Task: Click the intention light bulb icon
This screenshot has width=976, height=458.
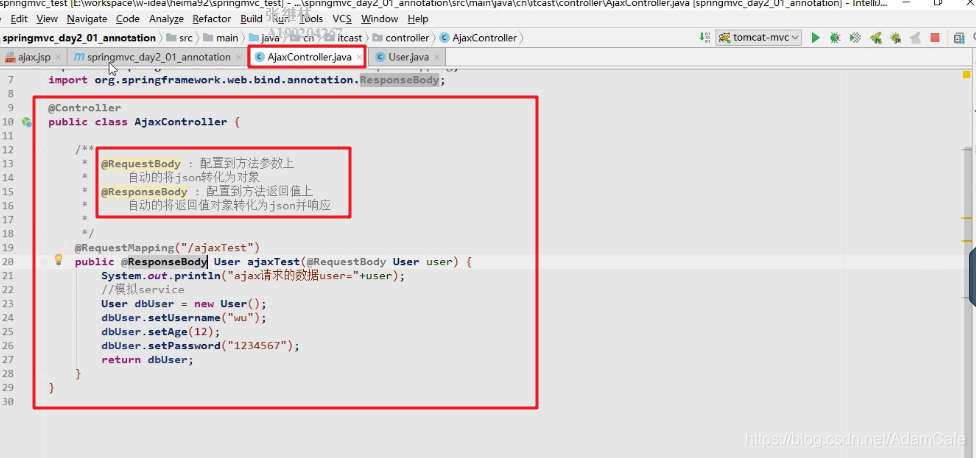Action: tap(59, 259)
